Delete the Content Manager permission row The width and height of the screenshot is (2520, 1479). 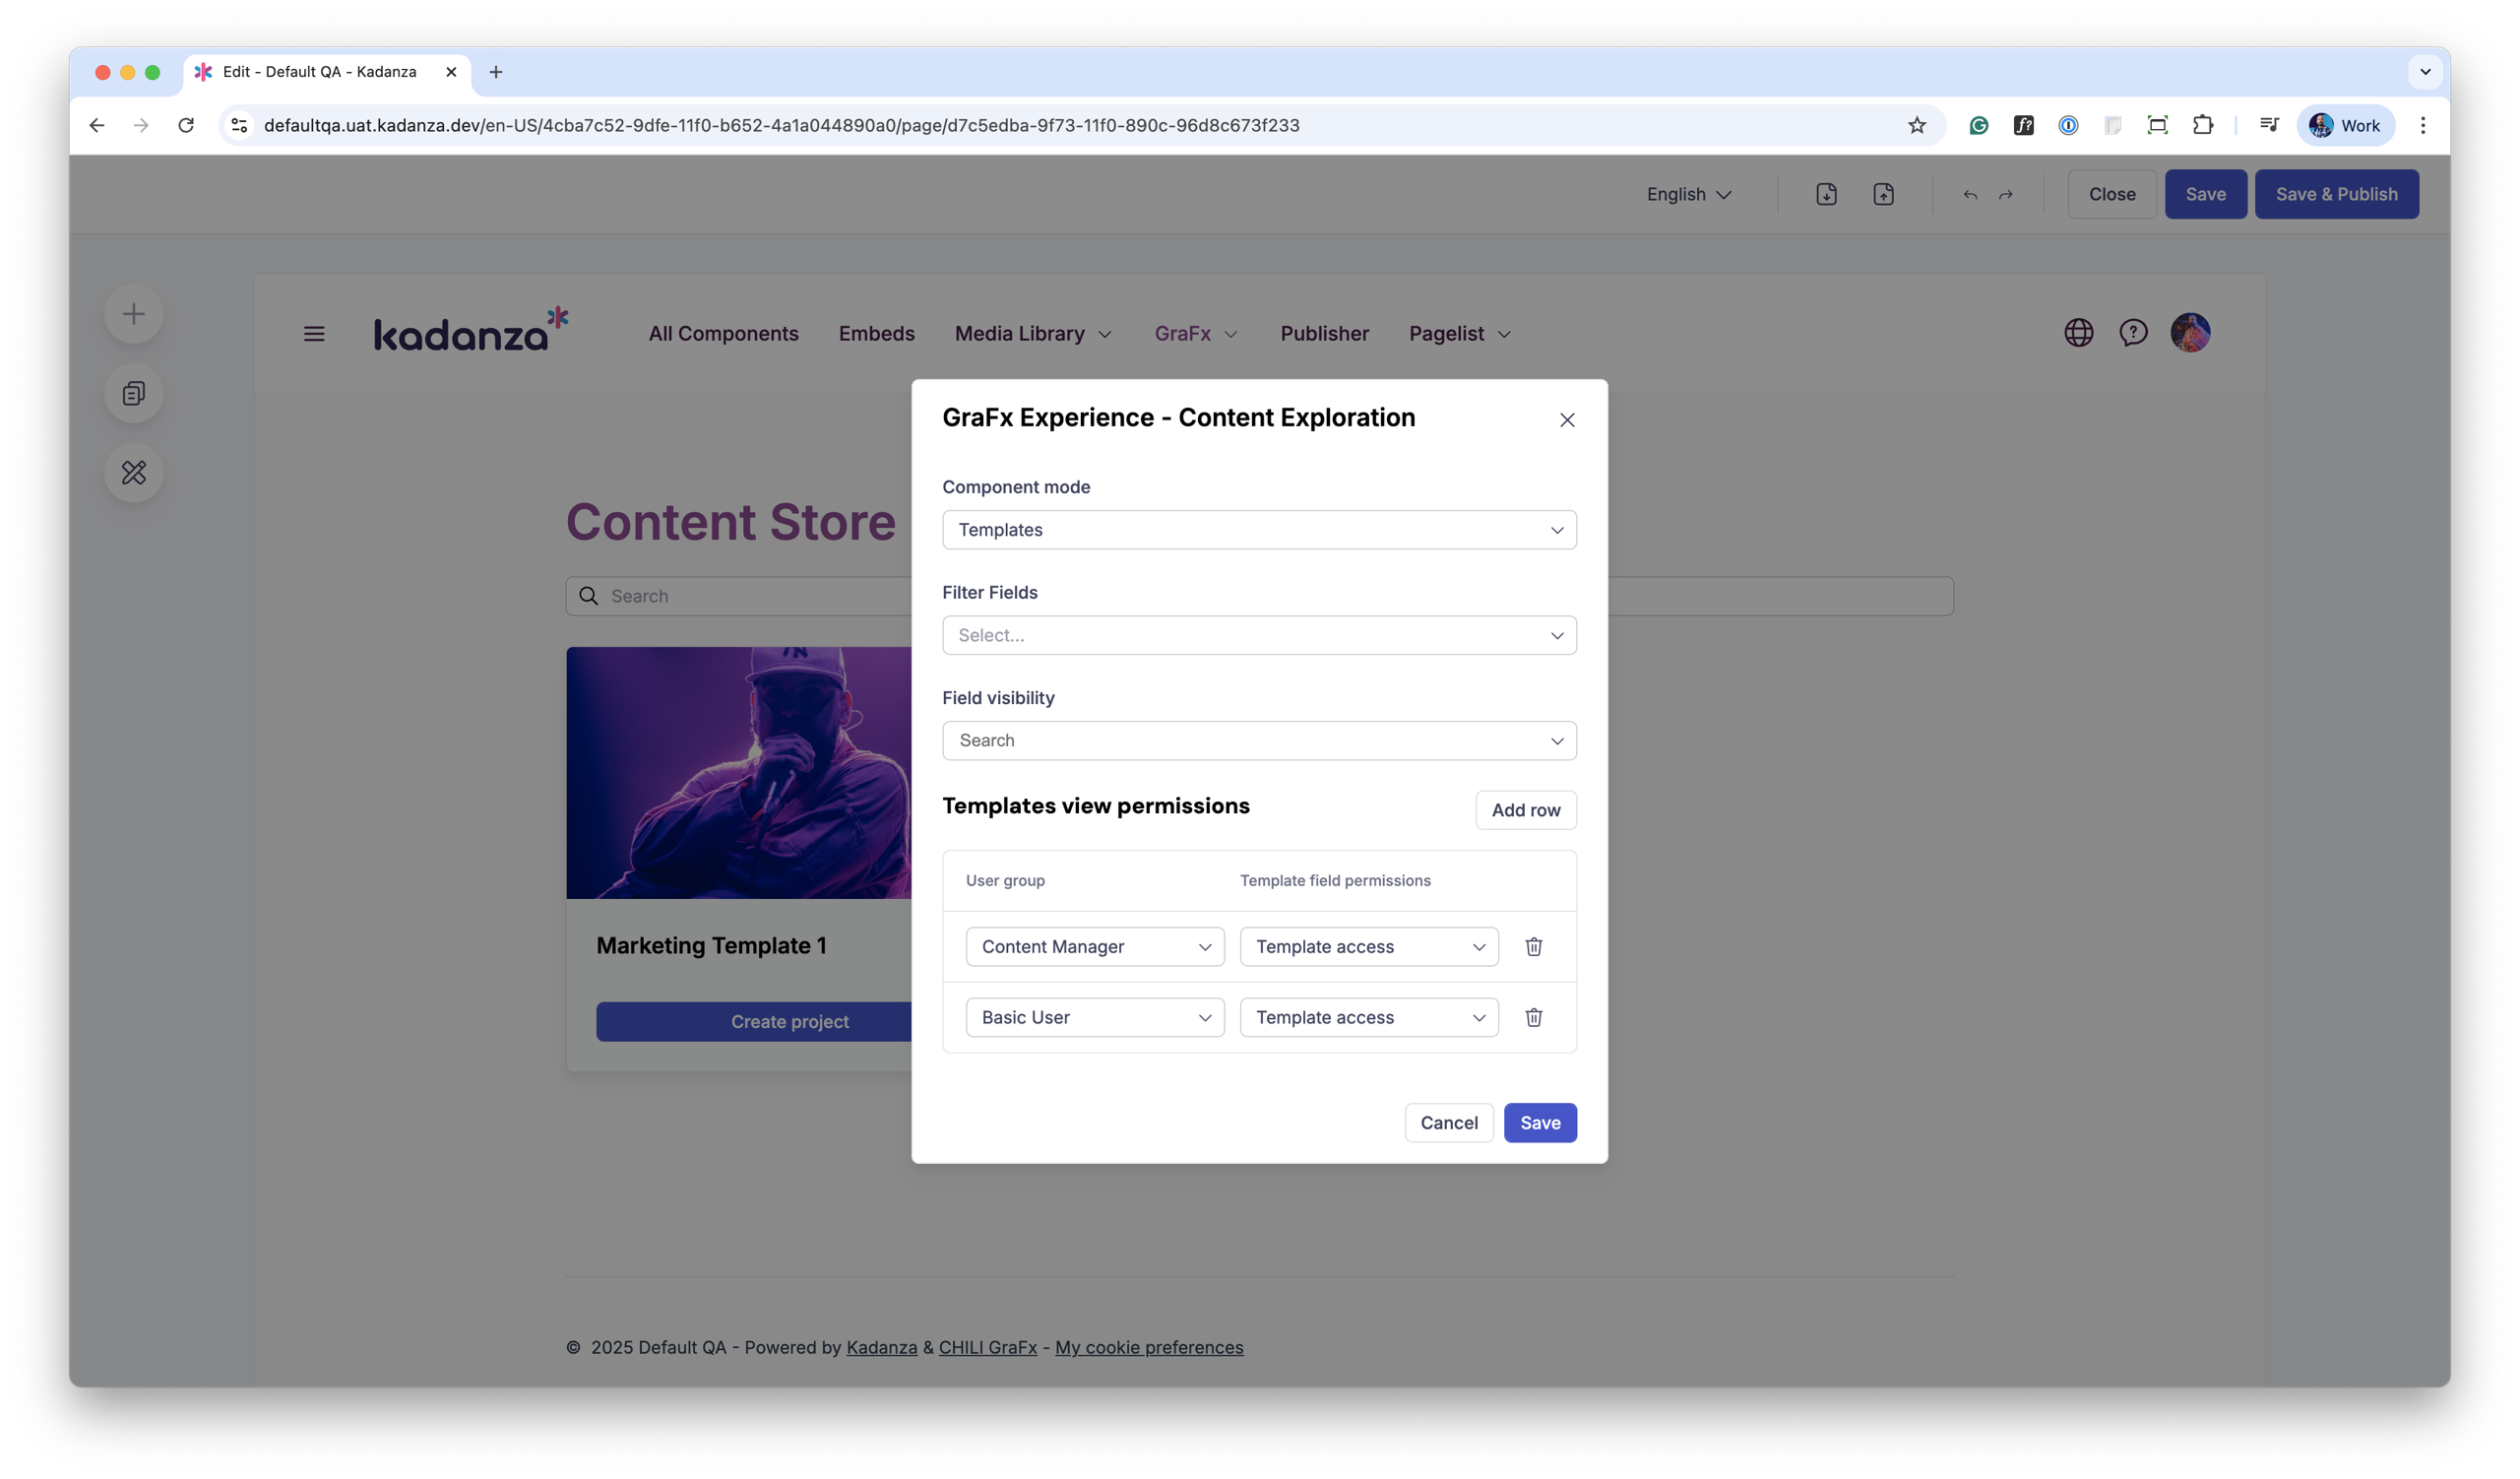click(x=1533, y=946)
